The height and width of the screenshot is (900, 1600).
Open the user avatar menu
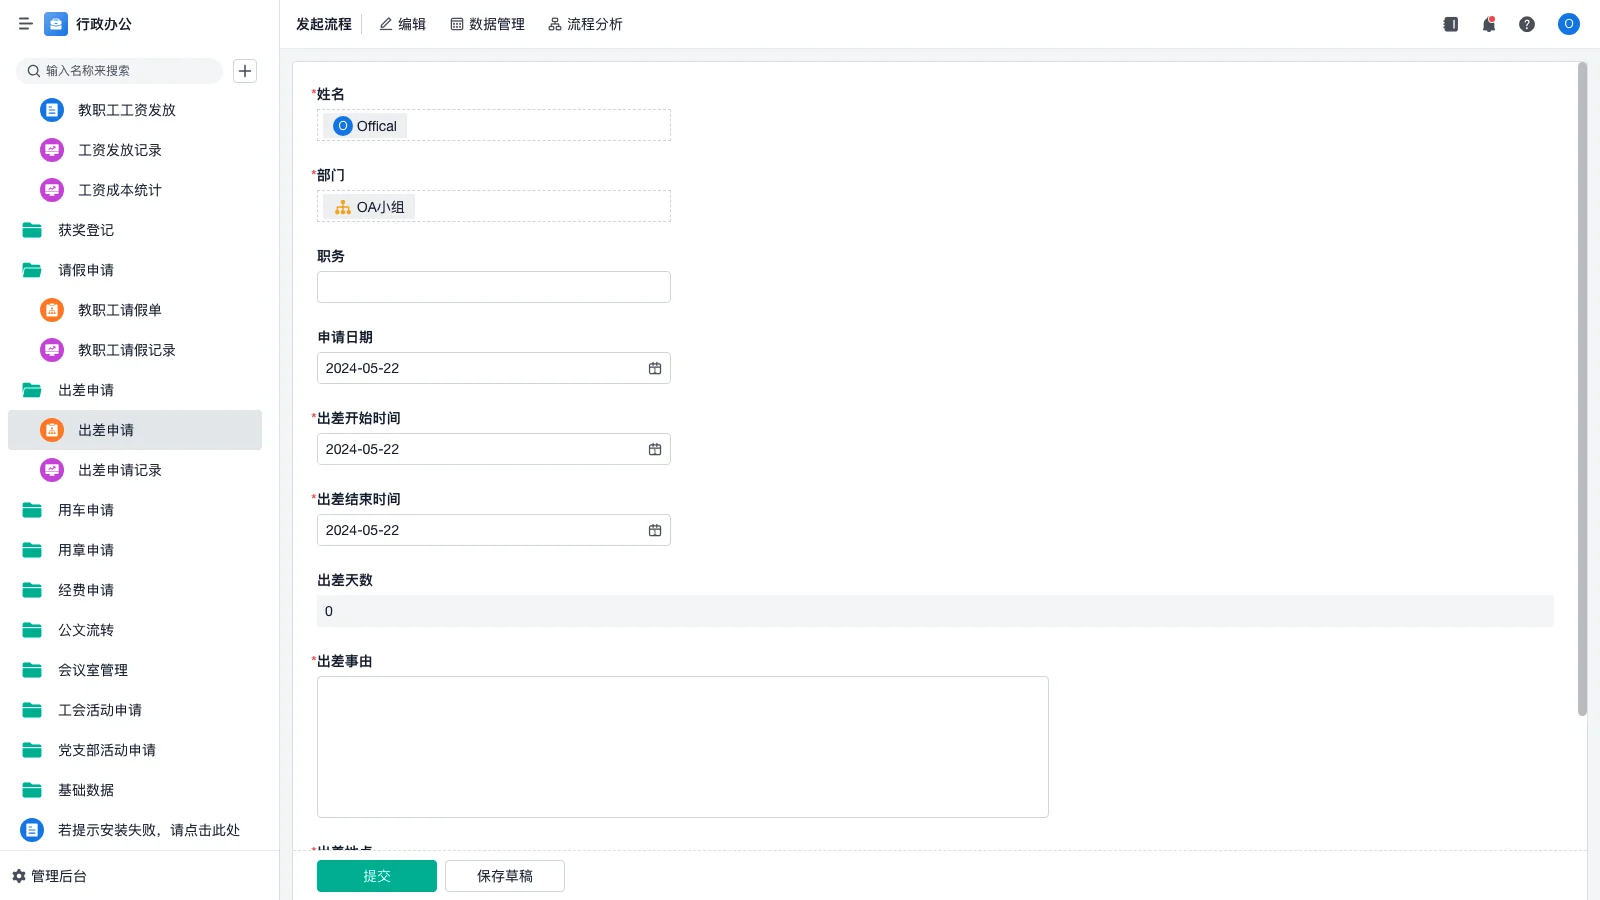tap(1569, 24)
